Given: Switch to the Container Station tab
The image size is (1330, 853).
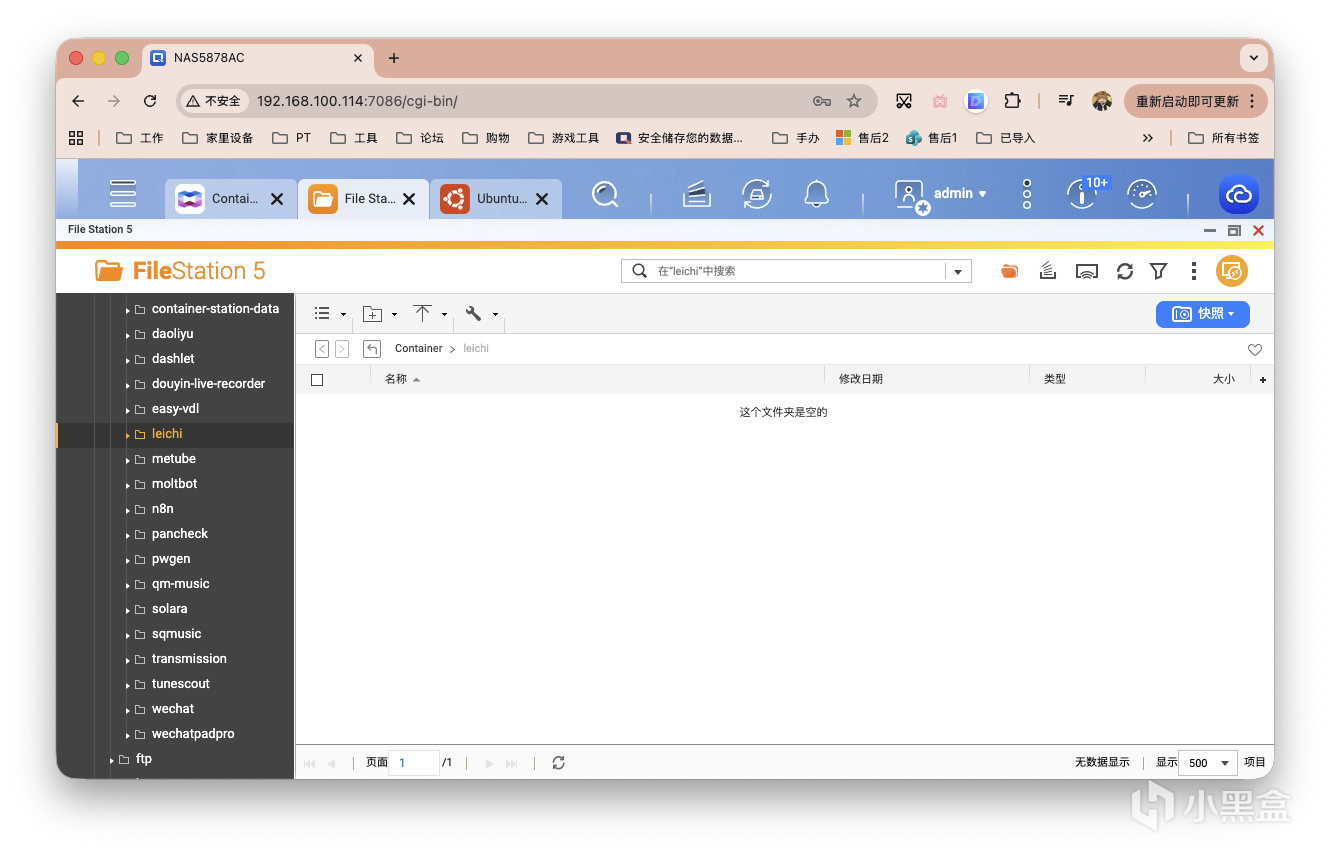Looking at the screenshot, I should (230, 199).
